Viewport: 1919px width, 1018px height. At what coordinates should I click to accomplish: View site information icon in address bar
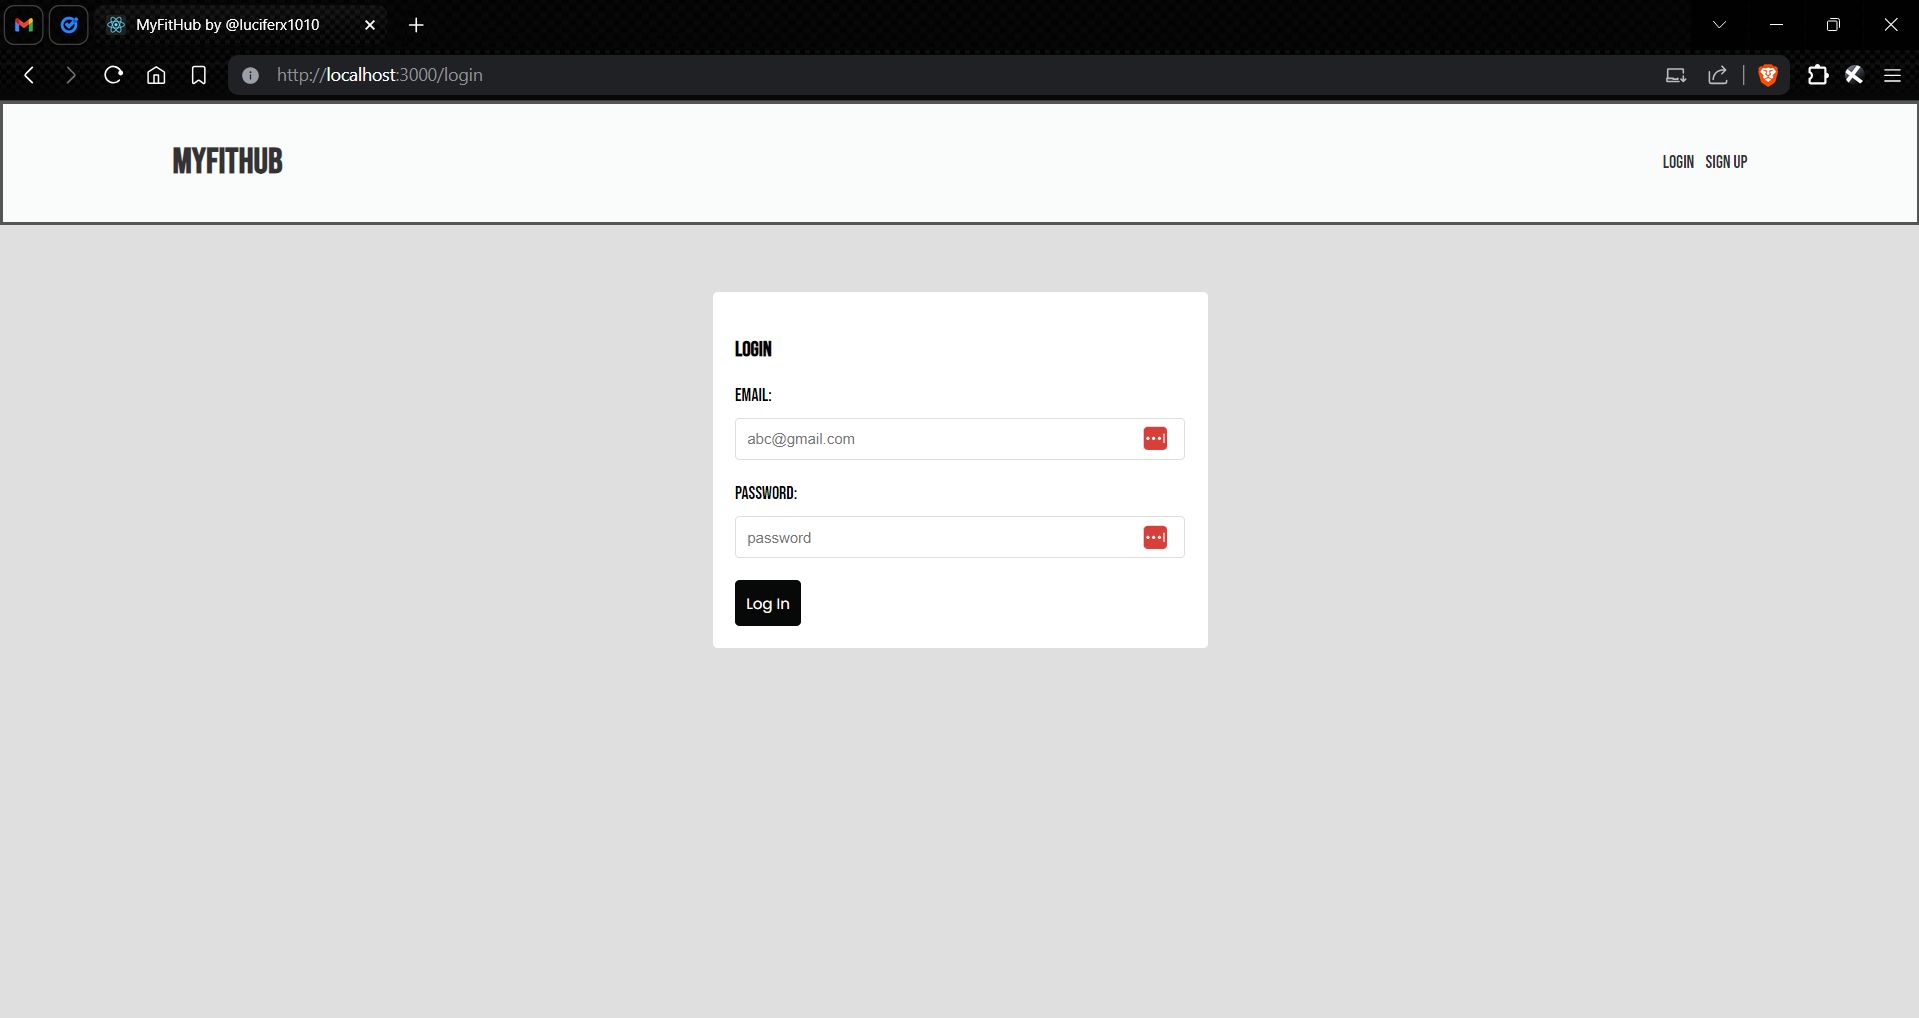pos(250,75)
